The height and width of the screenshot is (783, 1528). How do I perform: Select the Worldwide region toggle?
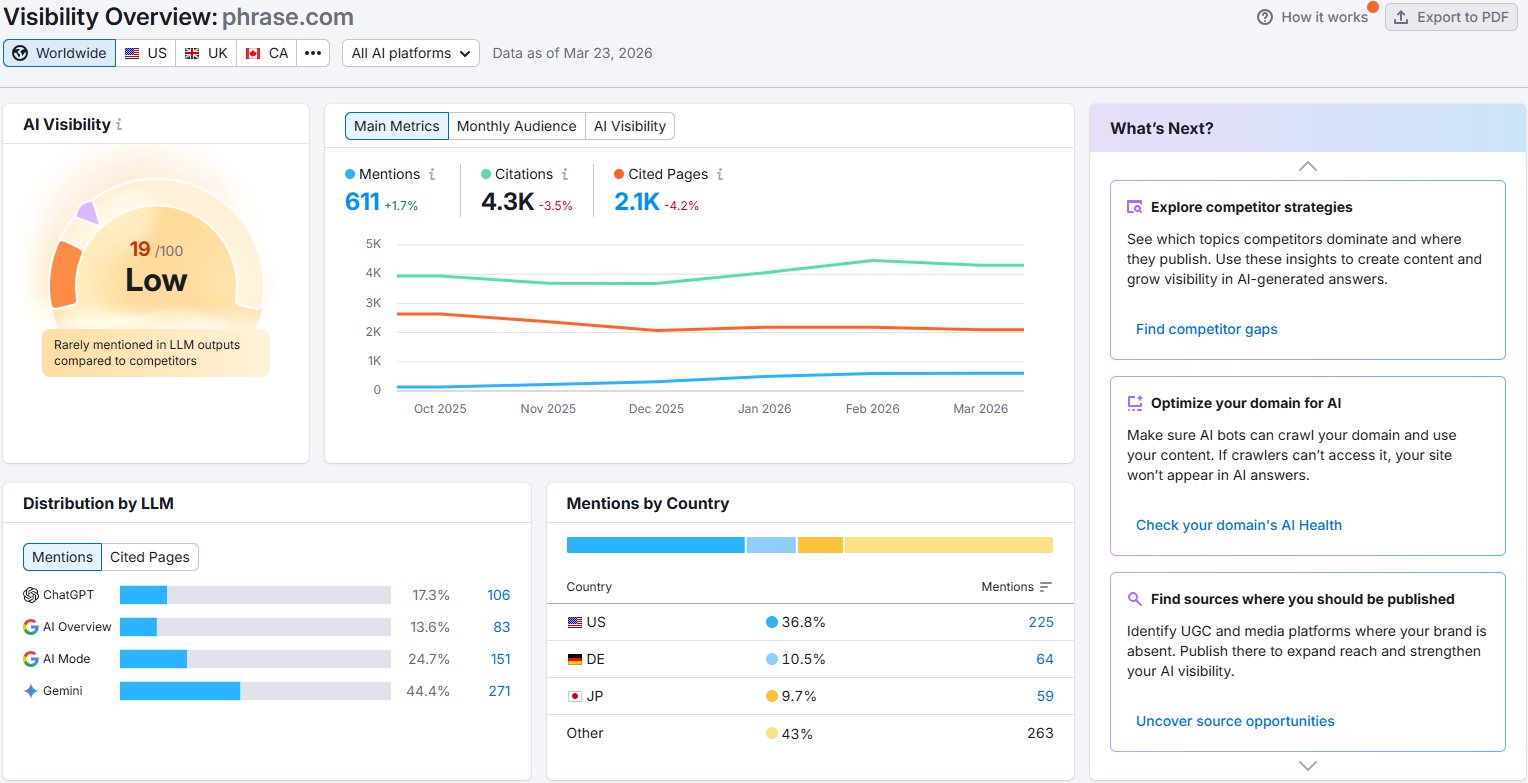(59, 53)
